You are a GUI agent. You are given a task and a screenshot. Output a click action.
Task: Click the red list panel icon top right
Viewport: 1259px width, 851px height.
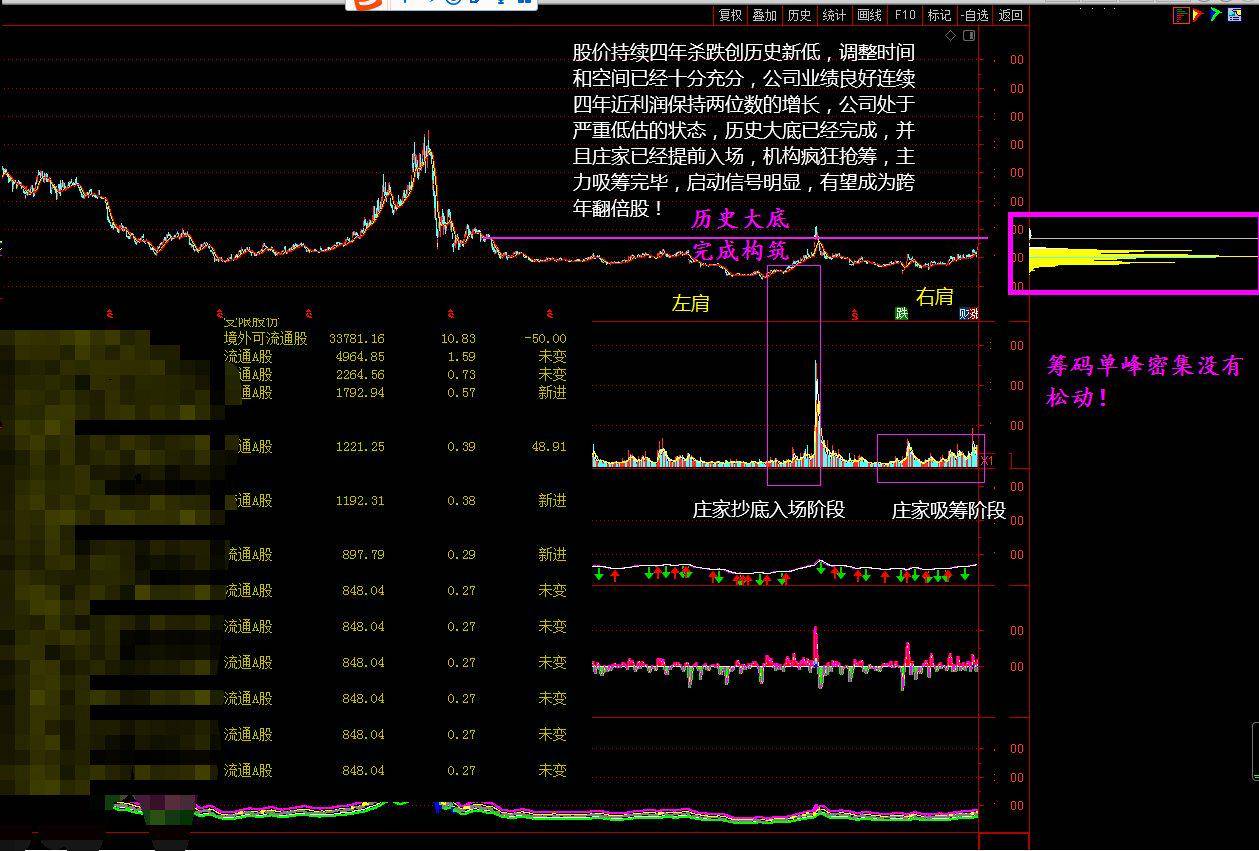click(x=1181, y=15)
